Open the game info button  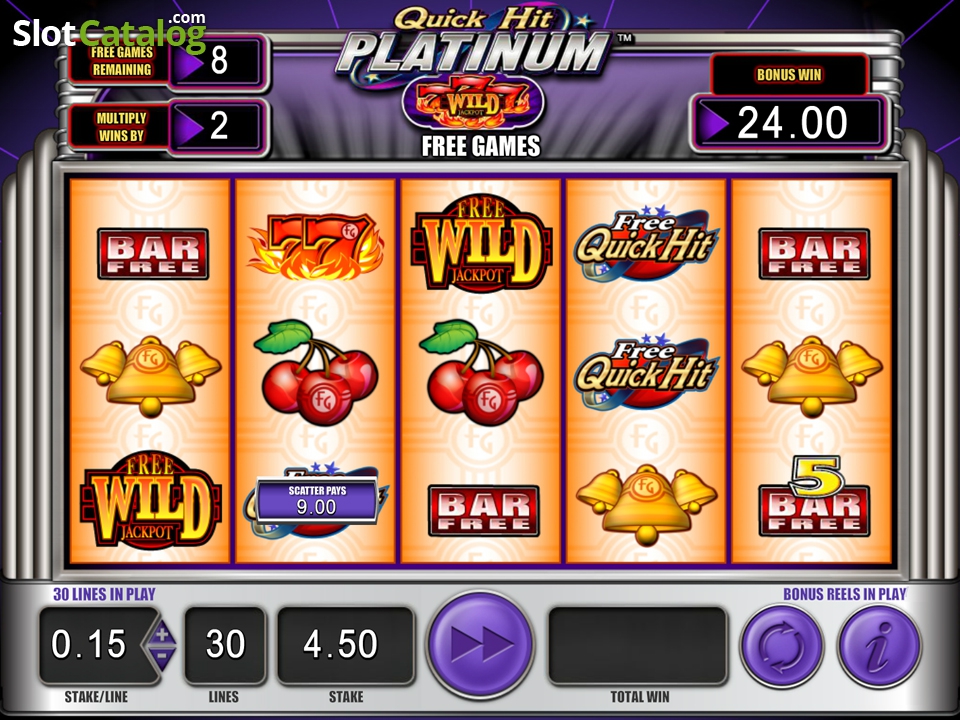pos(879,646)
